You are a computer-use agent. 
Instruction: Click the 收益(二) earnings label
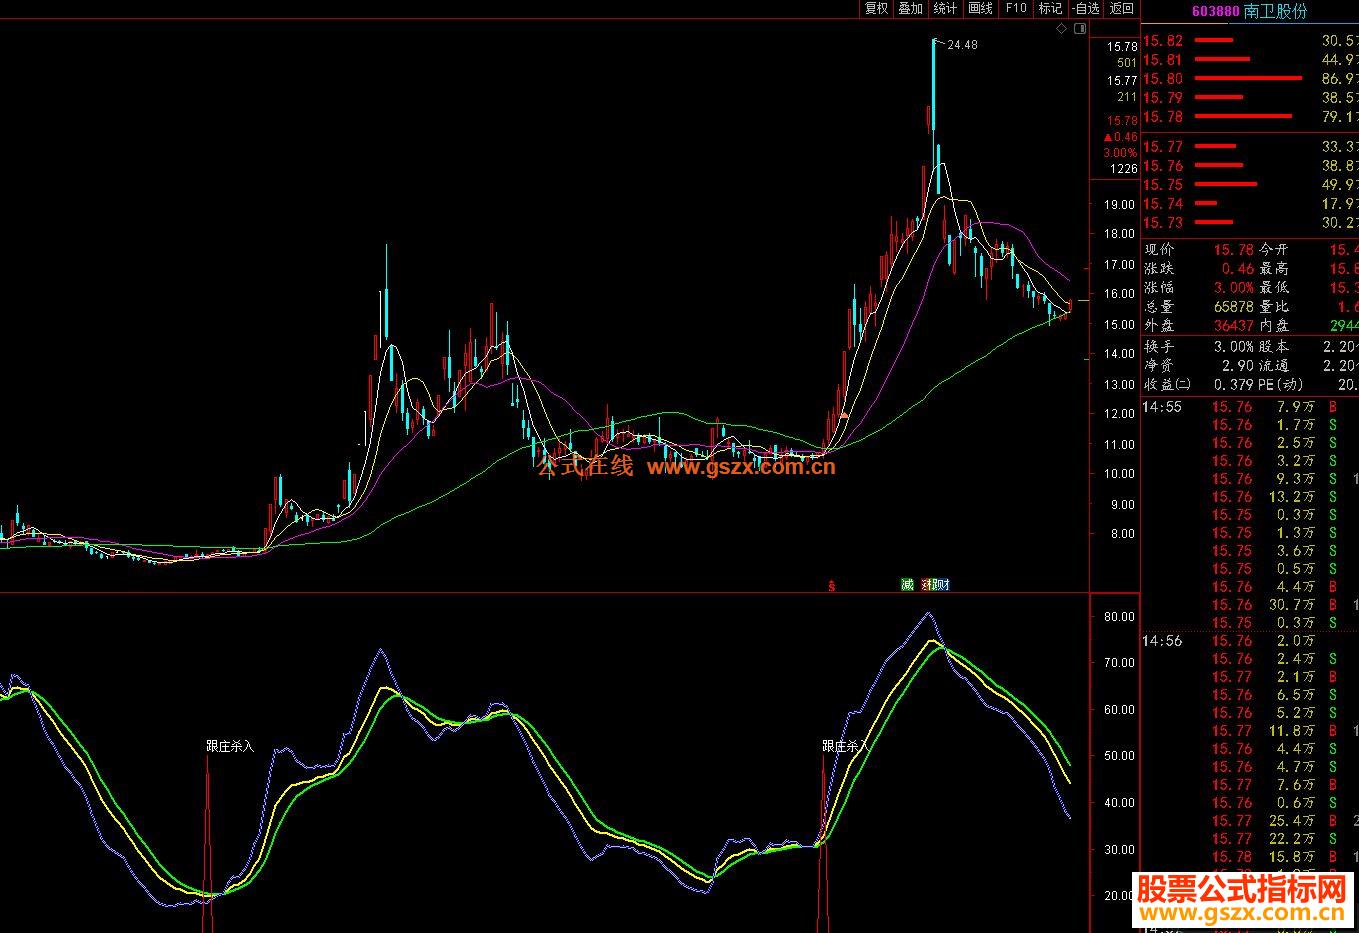click(1168, 384)
